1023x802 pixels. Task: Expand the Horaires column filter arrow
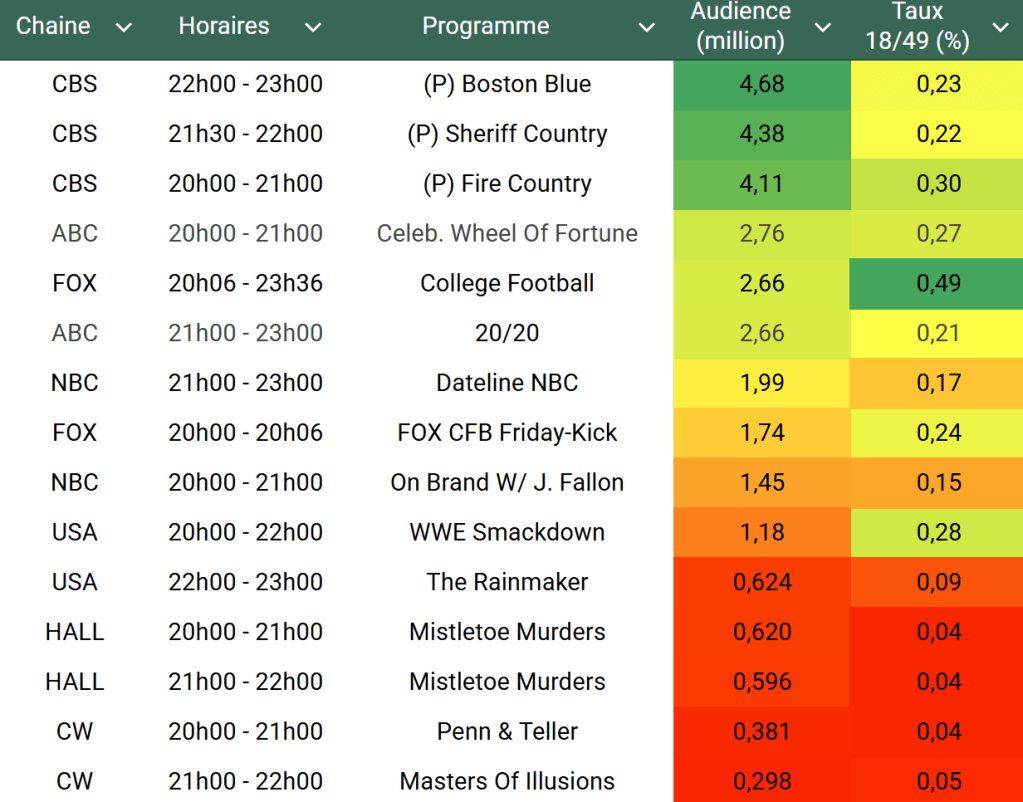[x=313, y=28]
